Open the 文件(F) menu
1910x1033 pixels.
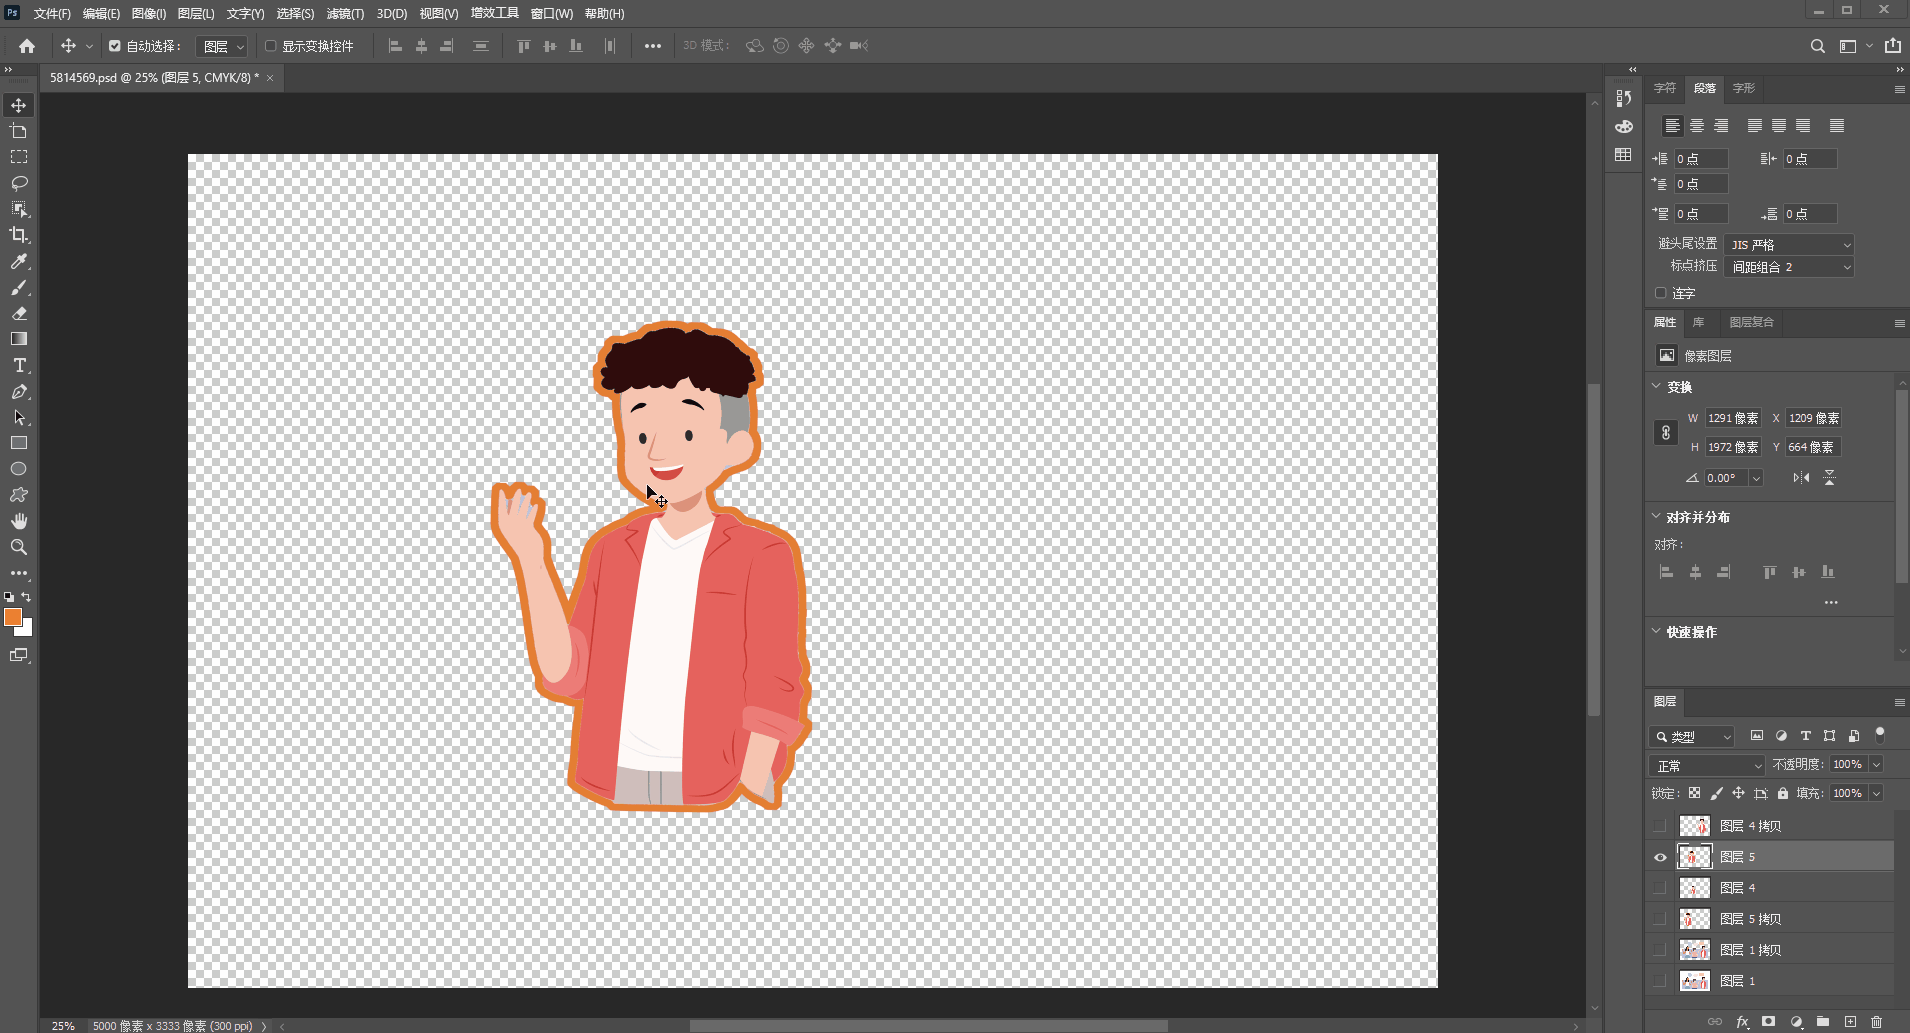[52, 14]
